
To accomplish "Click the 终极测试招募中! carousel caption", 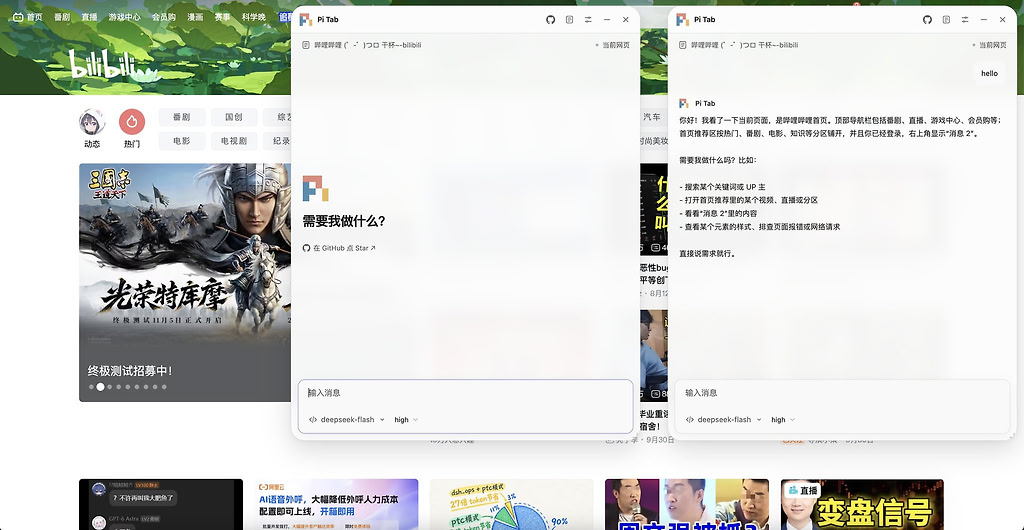I will (x=130, y=371).
